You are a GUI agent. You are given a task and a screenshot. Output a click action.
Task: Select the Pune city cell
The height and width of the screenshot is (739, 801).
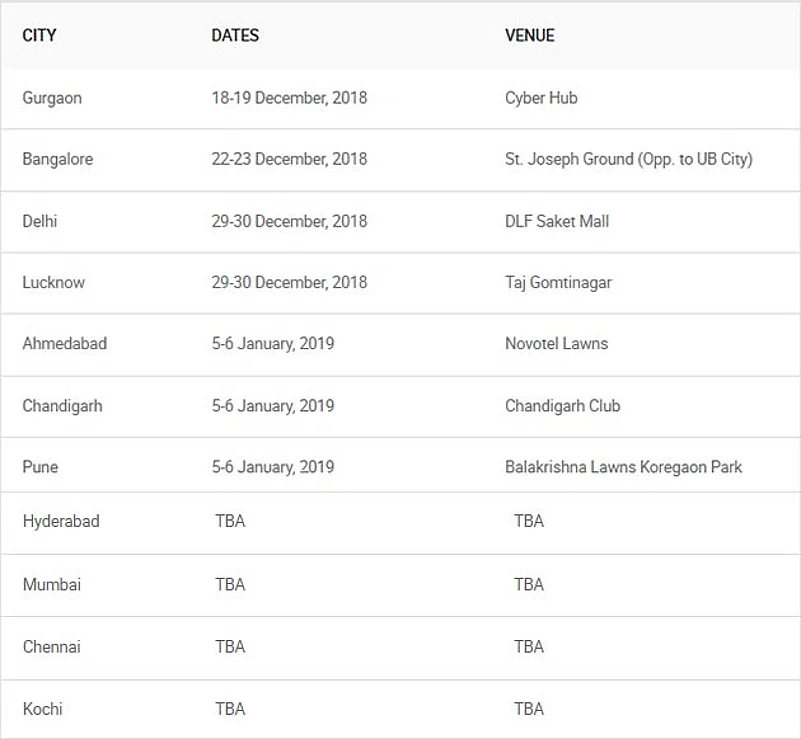[40, 466]
